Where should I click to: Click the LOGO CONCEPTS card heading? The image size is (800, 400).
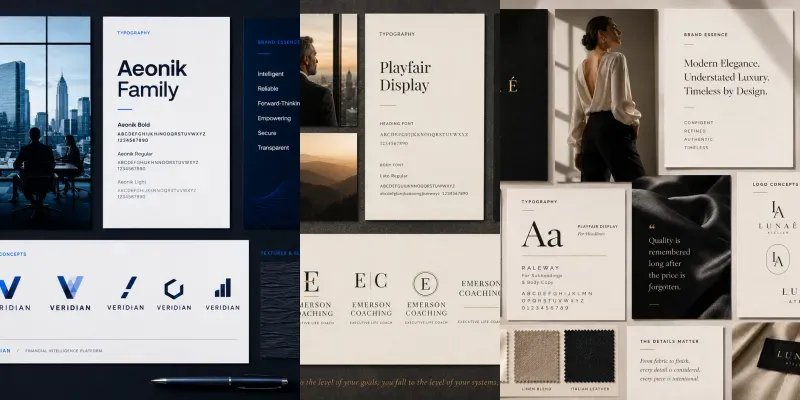(x=776, y=184)
